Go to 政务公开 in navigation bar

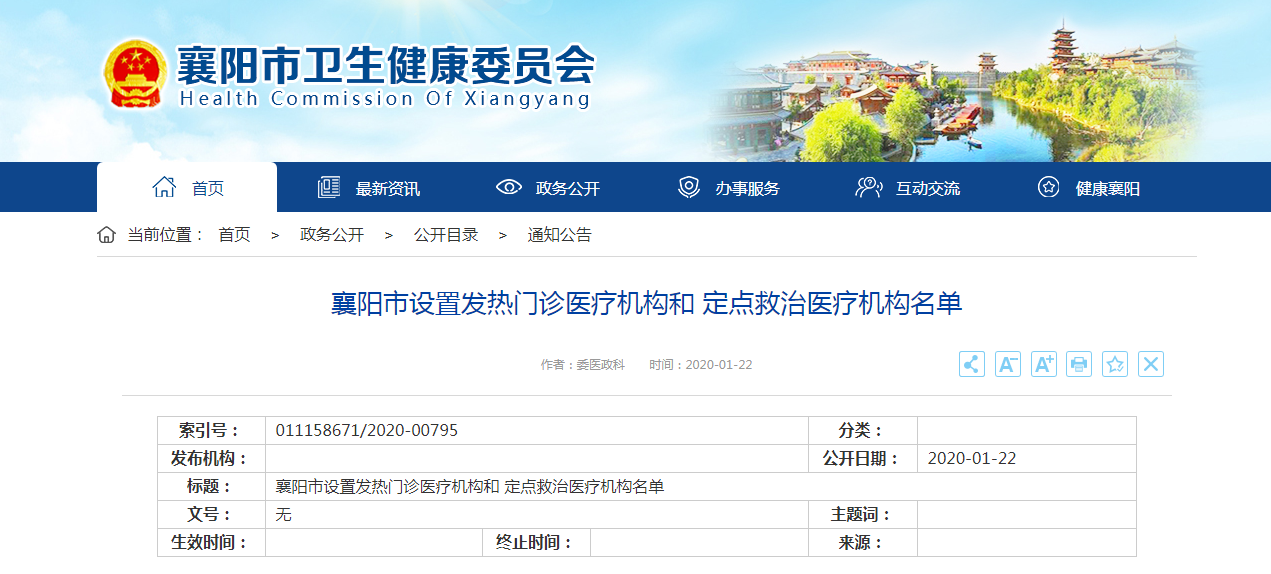[548, 188]
